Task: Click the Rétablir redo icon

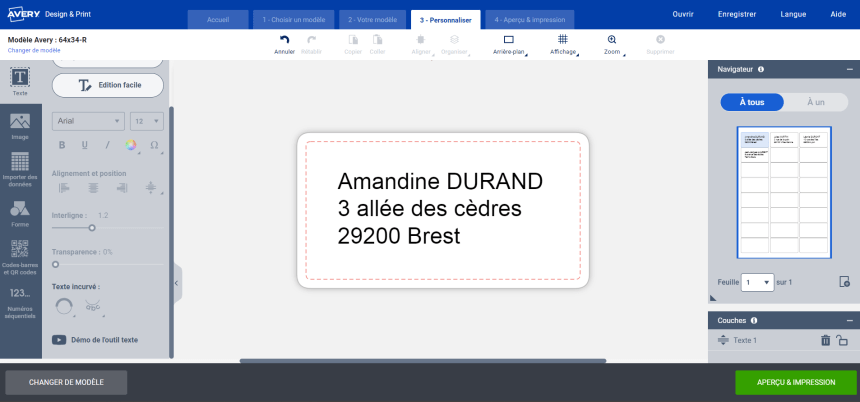Action: coord(311,40)
